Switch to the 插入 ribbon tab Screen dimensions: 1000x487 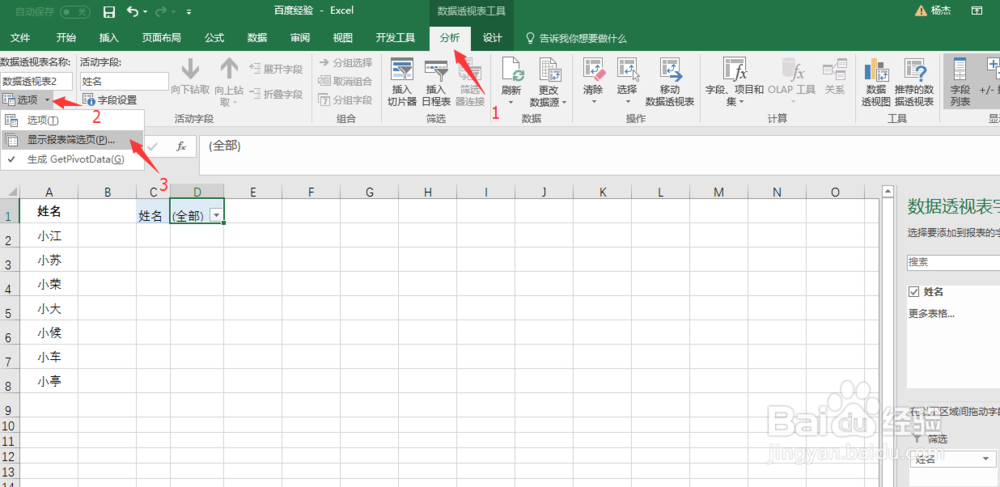click(x=109, y=38)
